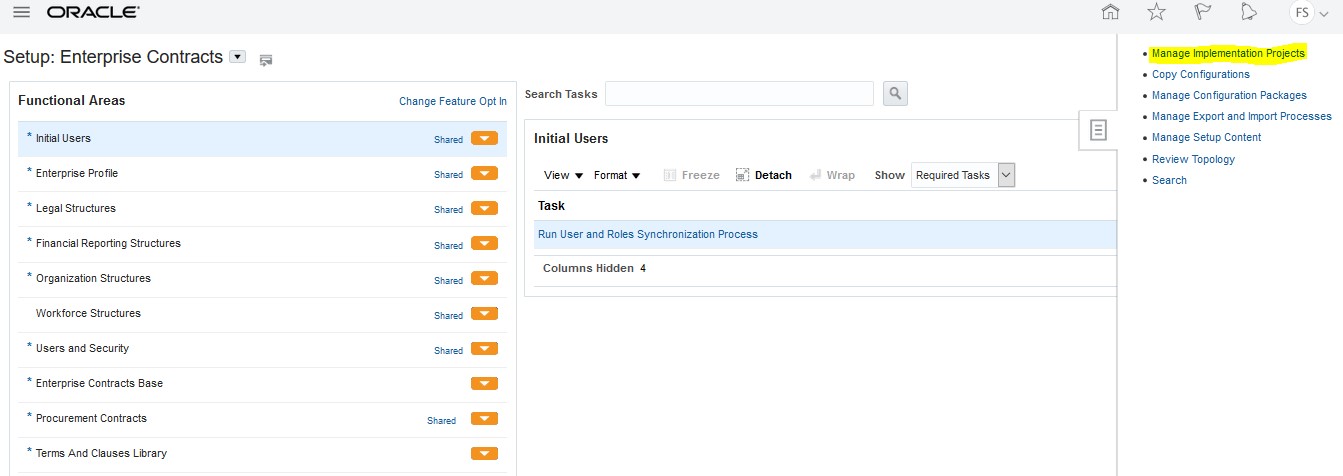The height and width of the screenshot is (476, 1343).
Task: Open the View menu
Action: point(563,175)
